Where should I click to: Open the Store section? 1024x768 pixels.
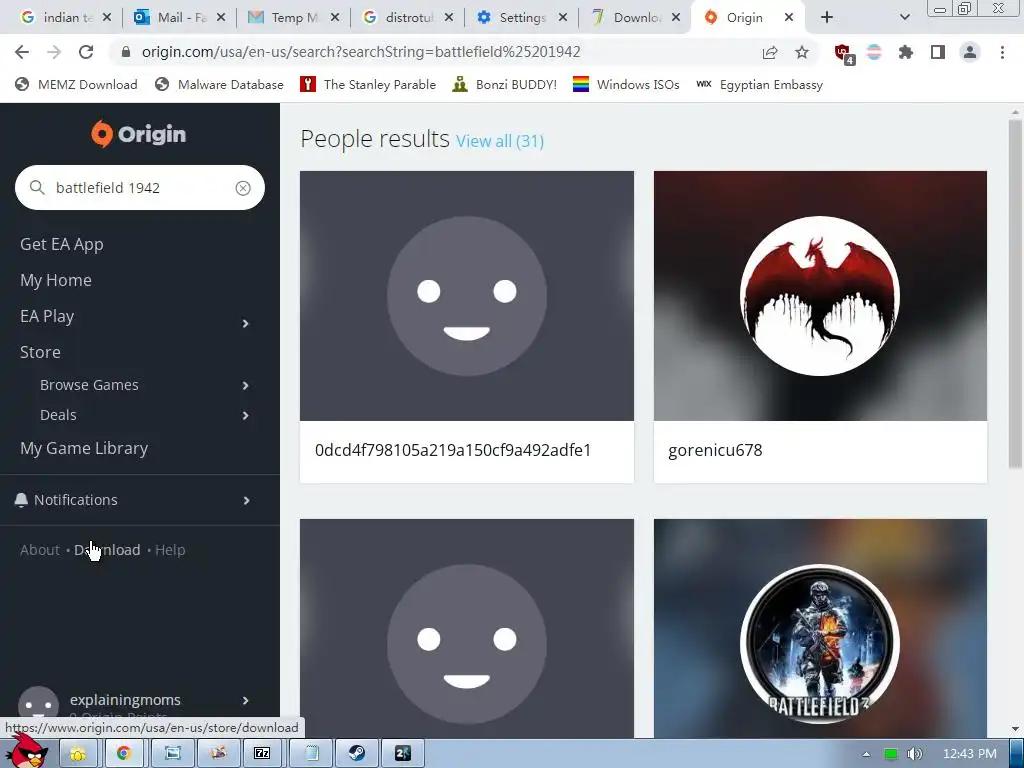[40, 352]
